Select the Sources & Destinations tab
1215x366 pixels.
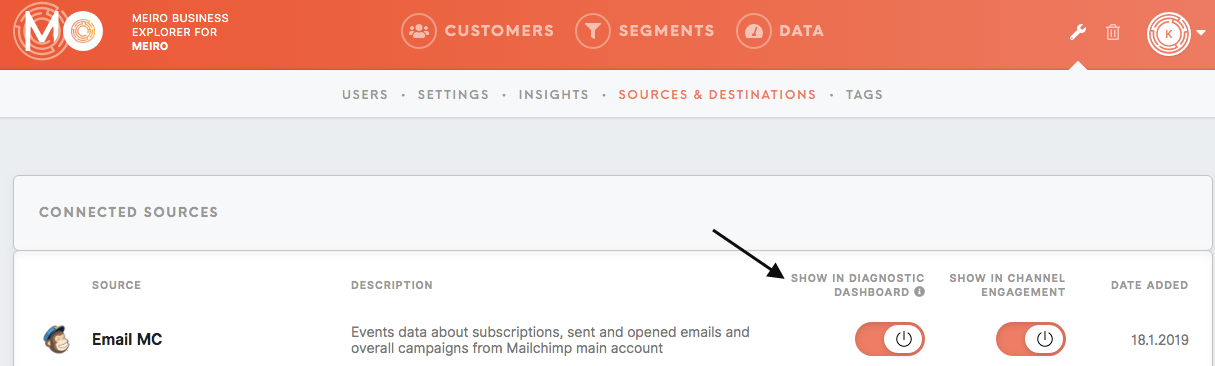coord(717,95)
